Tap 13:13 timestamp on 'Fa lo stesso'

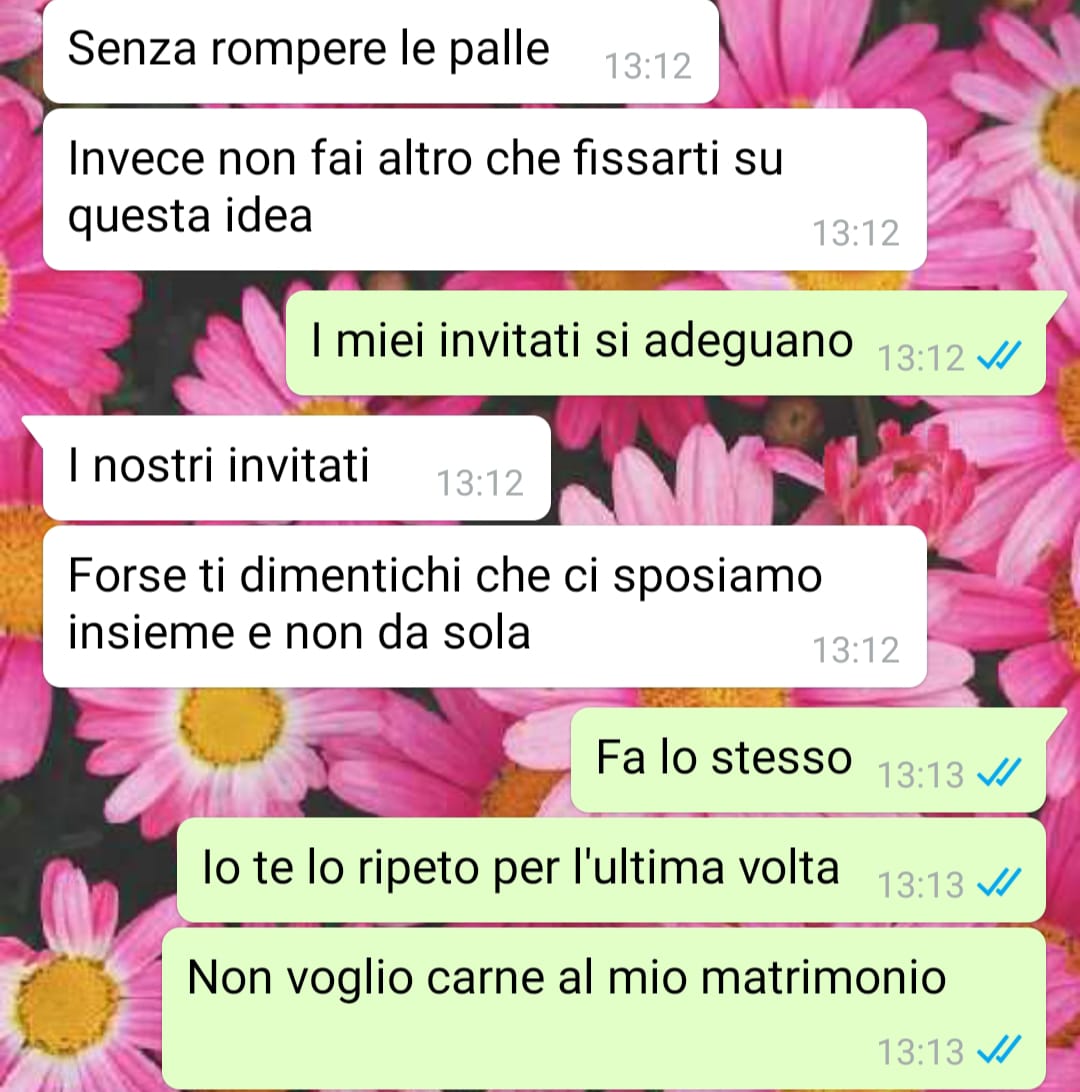[x=921, y=775]
